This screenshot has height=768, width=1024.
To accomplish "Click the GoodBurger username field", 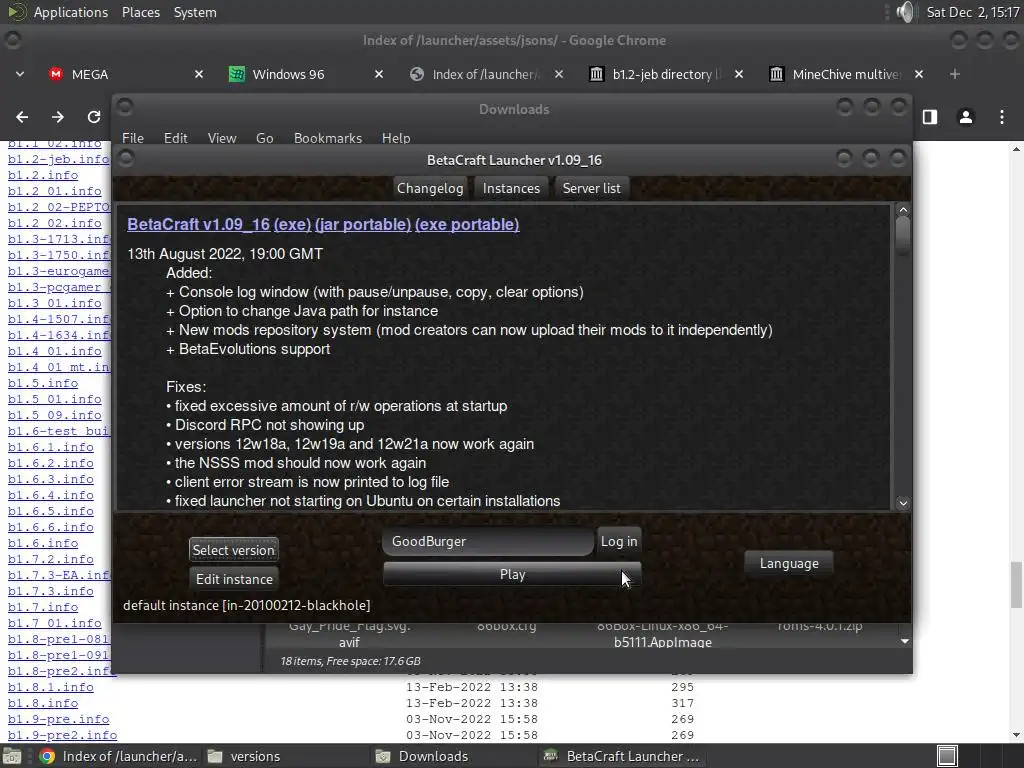I will 488,541.
